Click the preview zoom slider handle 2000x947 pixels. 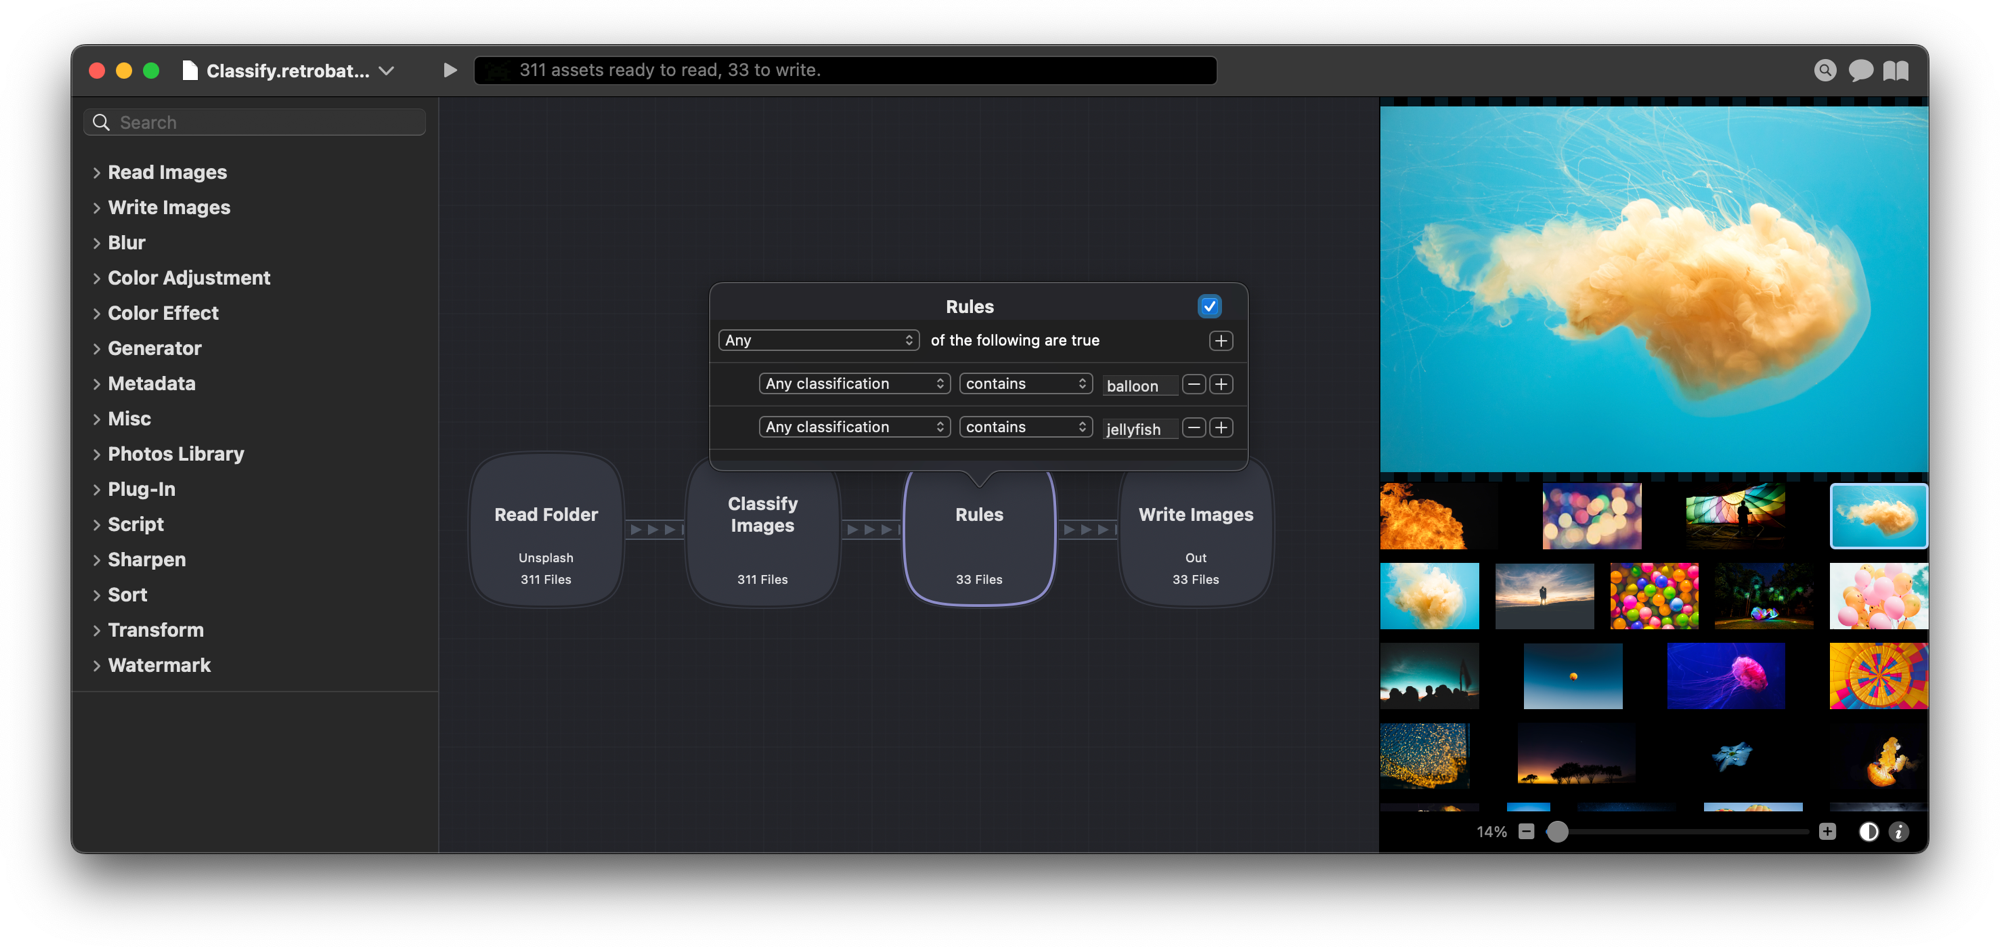(1557, 832)
